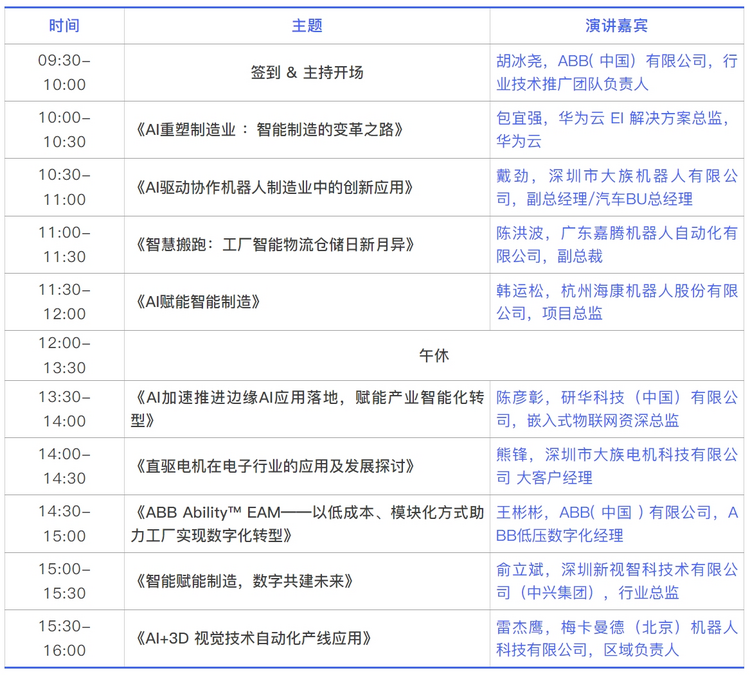750x675 pixels.
Task: Select the 11:30–12:00 time cell
Action: pos(64,302)
